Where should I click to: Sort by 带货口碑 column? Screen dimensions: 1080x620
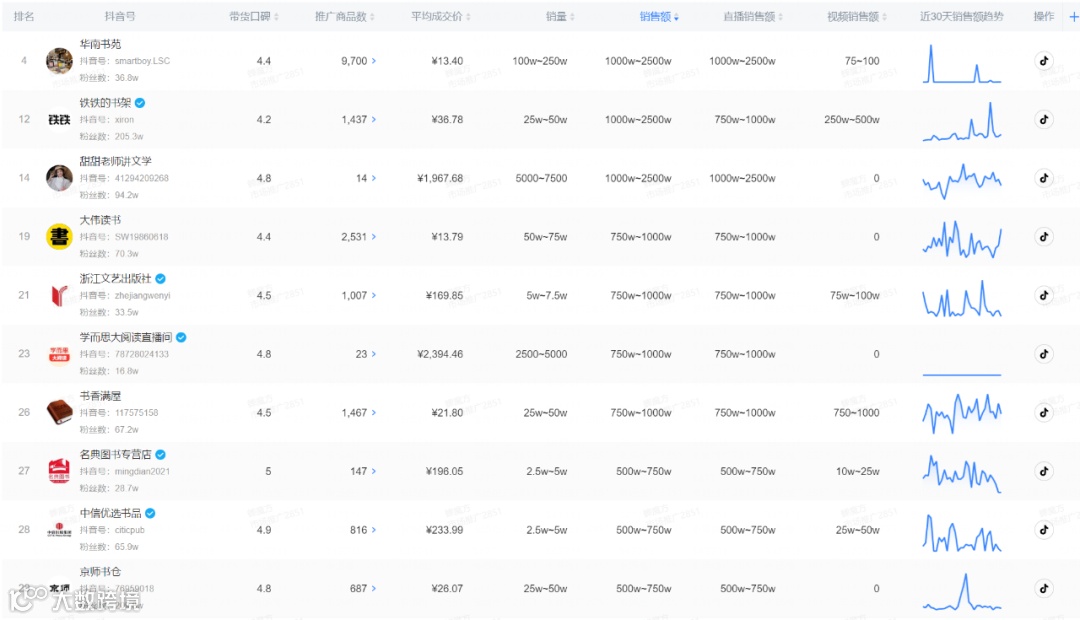[253, 17]
